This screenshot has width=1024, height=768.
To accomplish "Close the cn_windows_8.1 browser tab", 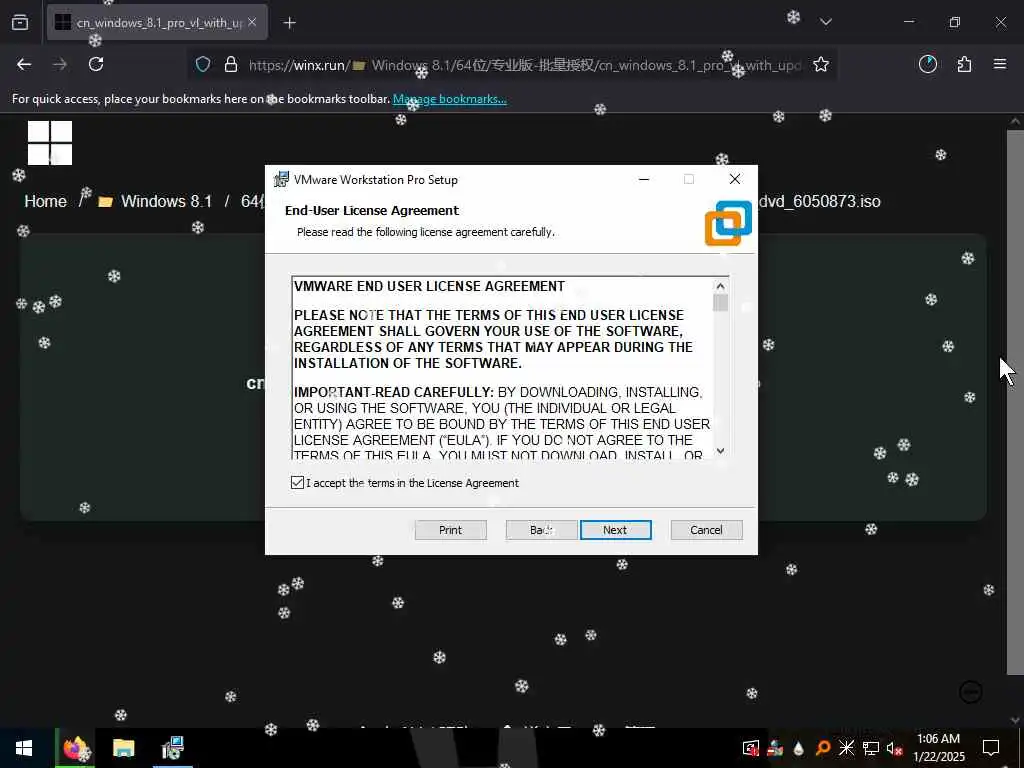I will click(252, 22).
